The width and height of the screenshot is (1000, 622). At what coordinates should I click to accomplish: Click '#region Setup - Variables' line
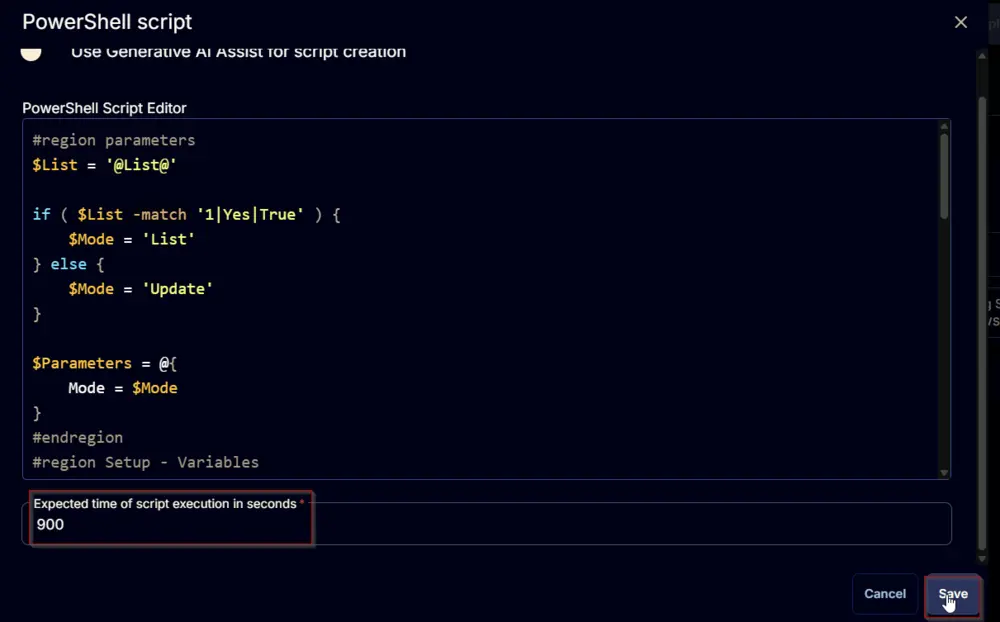click(145, 463)
